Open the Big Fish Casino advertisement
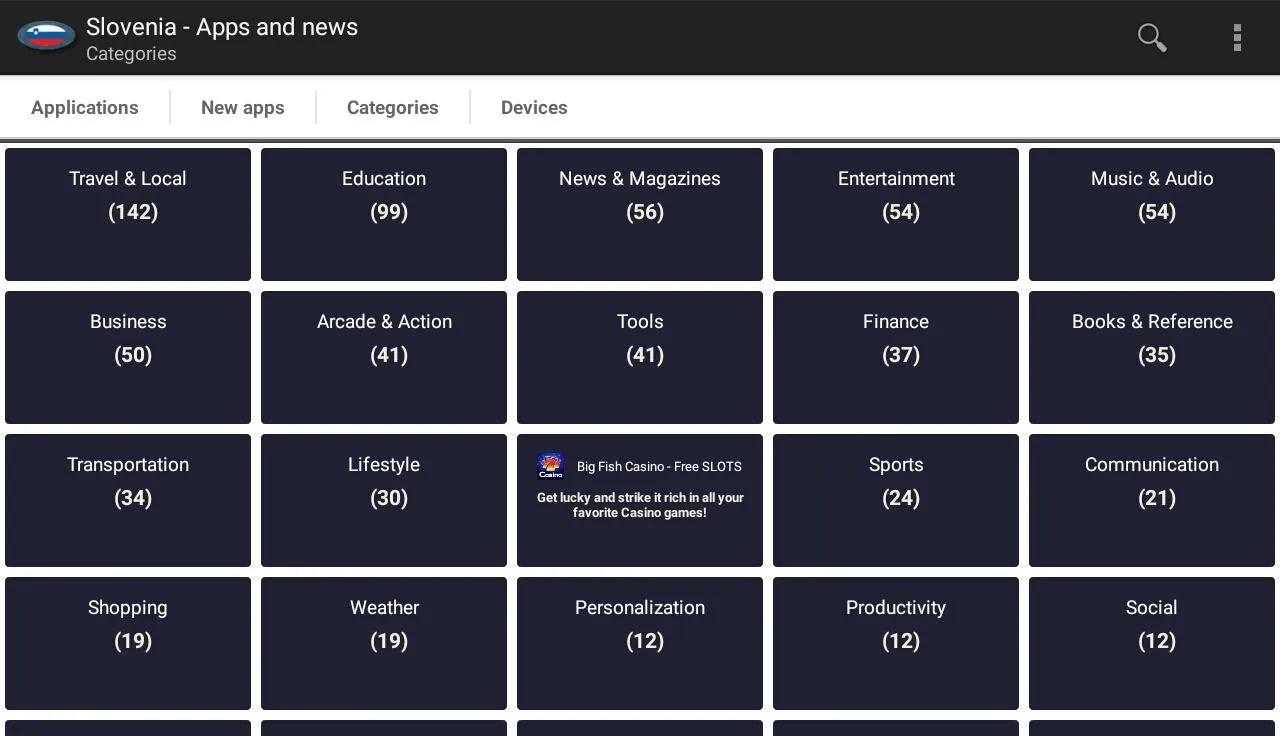The image size is (1280, 736). pos(640,500)
